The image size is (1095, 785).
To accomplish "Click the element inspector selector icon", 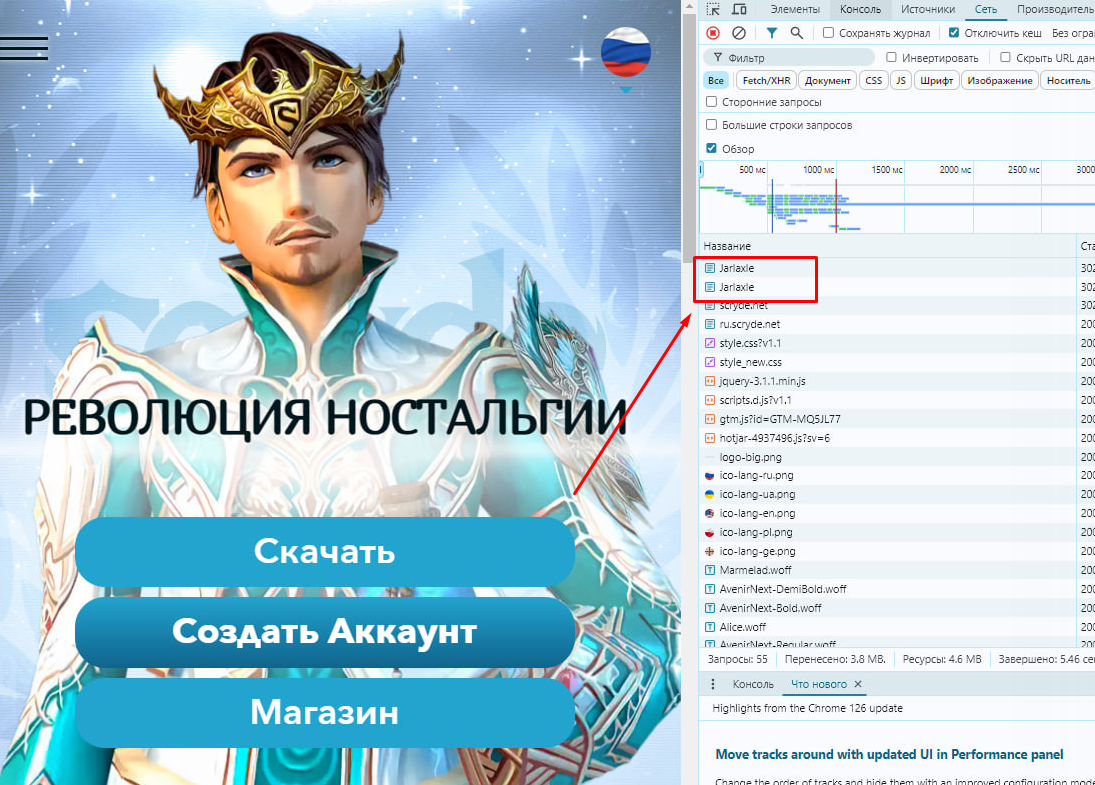I will [712, 10].
